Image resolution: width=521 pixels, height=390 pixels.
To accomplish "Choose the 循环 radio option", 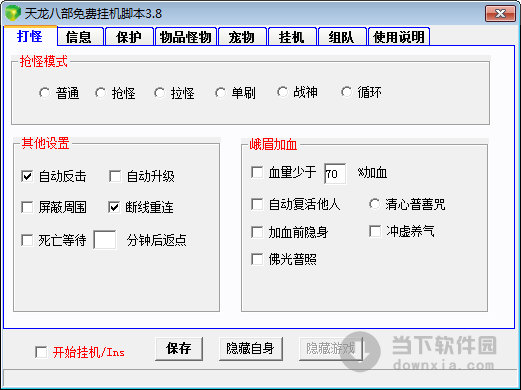I will (346, 92).
